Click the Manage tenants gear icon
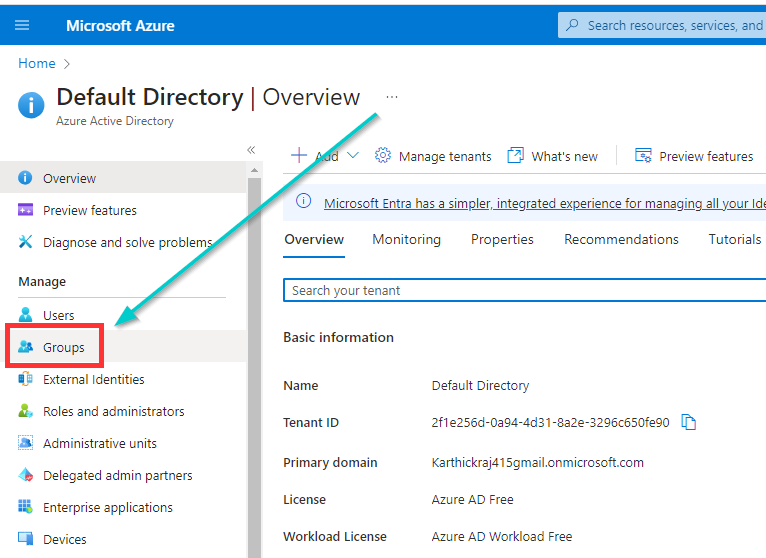766x558 pixels. click(x=383, y=155)
